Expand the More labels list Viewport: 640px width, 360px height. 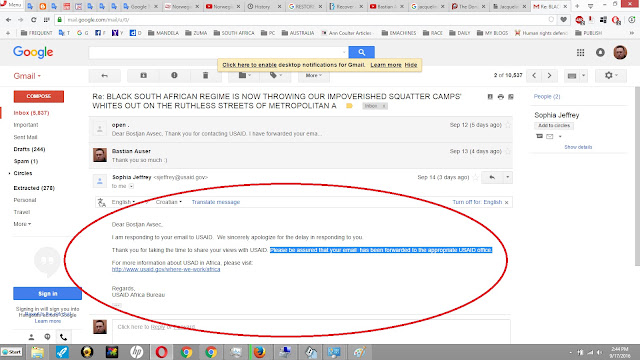[x=22, y=224]
